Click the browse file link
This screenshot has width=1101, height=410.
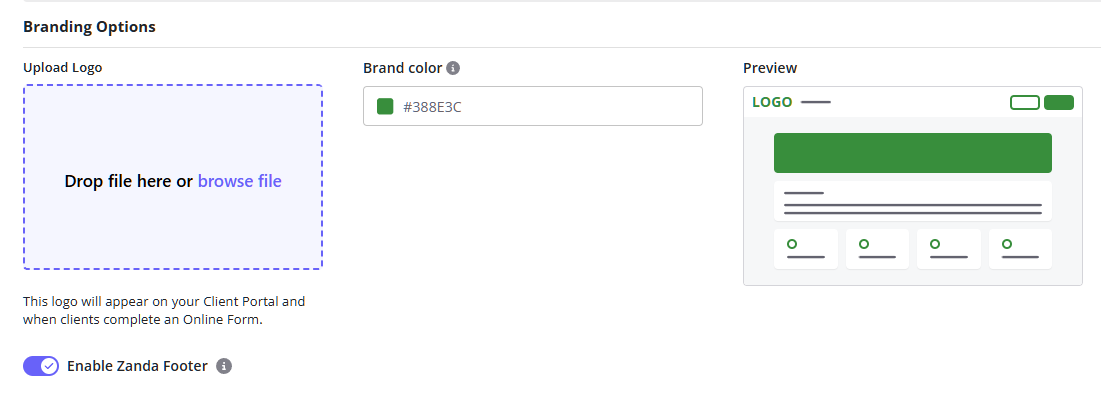pyautogui.click(x=240, y=181)
